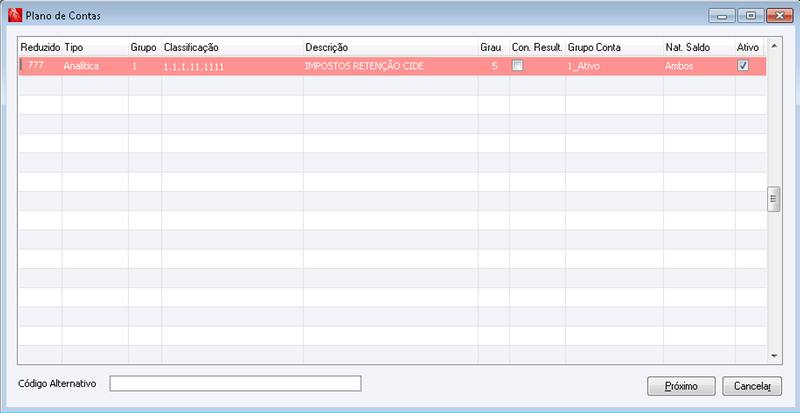
Task: Click the Nat. Saldo column header
Action: point(699,47)
